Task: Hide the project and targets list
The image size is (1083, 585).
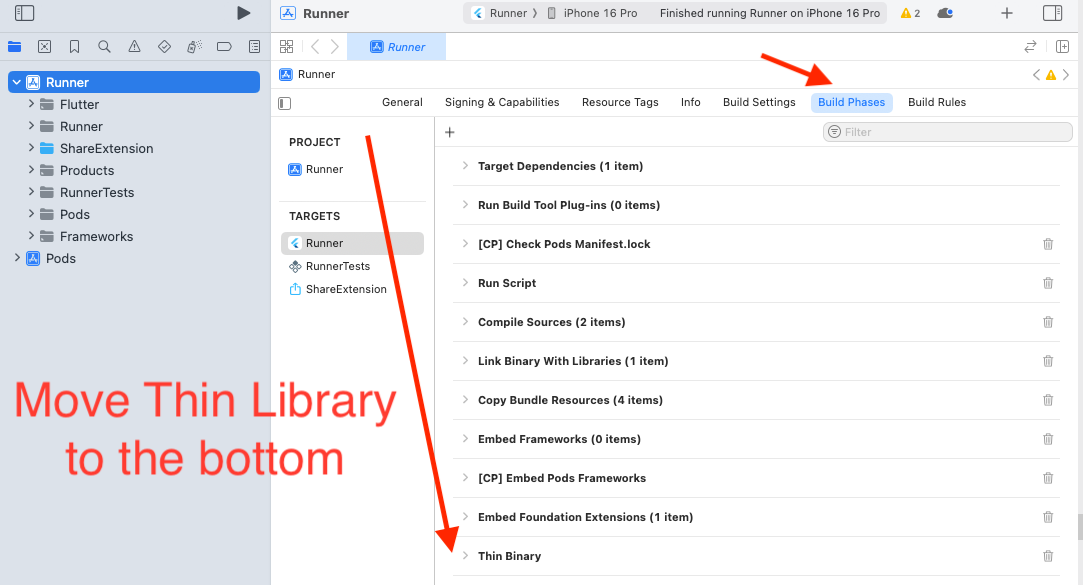Action: (x=285, y=103)
